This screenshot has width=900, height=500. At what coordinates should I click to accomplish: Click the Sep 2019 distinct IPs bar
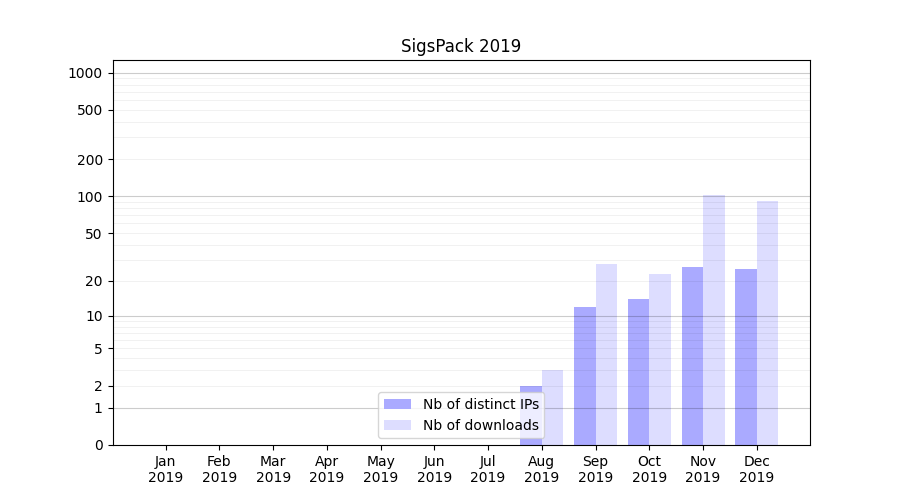[585, 375]
